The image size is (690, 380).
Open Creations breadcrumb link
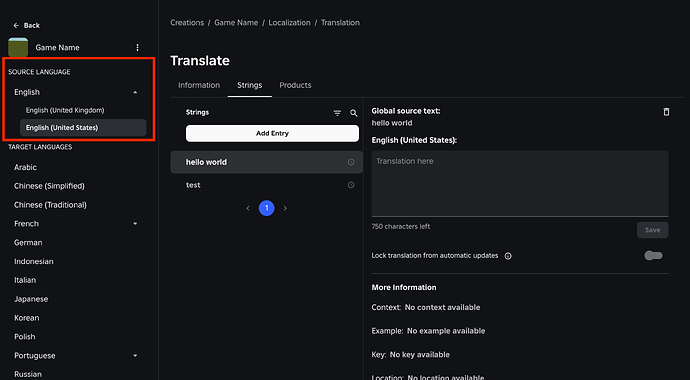point(187,22)
